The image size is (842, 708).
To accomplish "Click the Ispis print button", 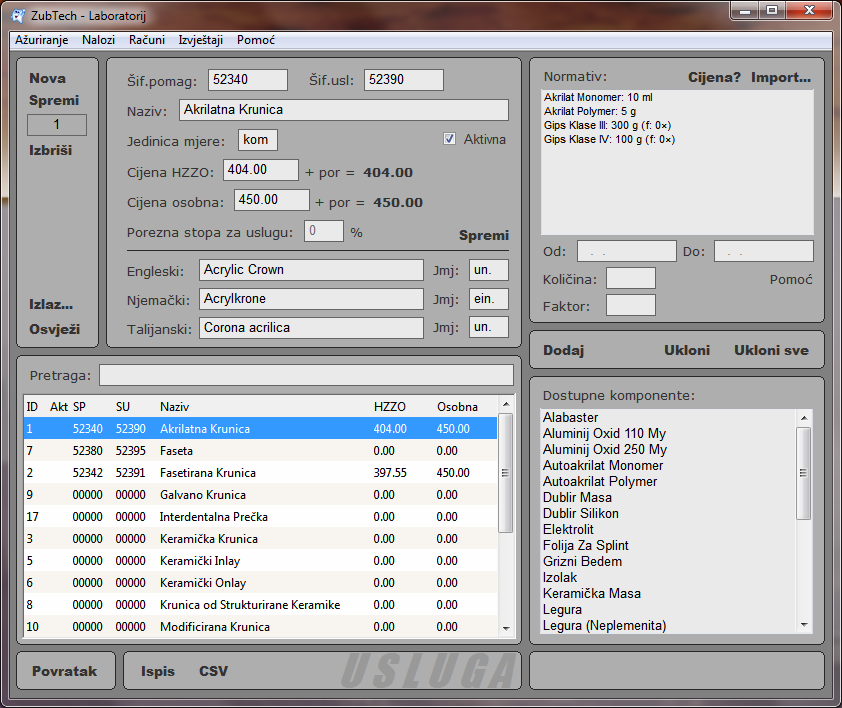I will click(x=158, y=671).
